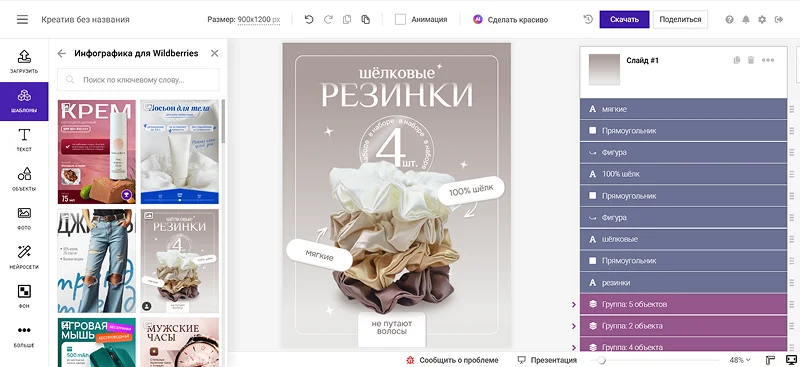Select the Игровая мышь template thumbnail
This screenshot has width=800, height=367.
tap(96, 342)
